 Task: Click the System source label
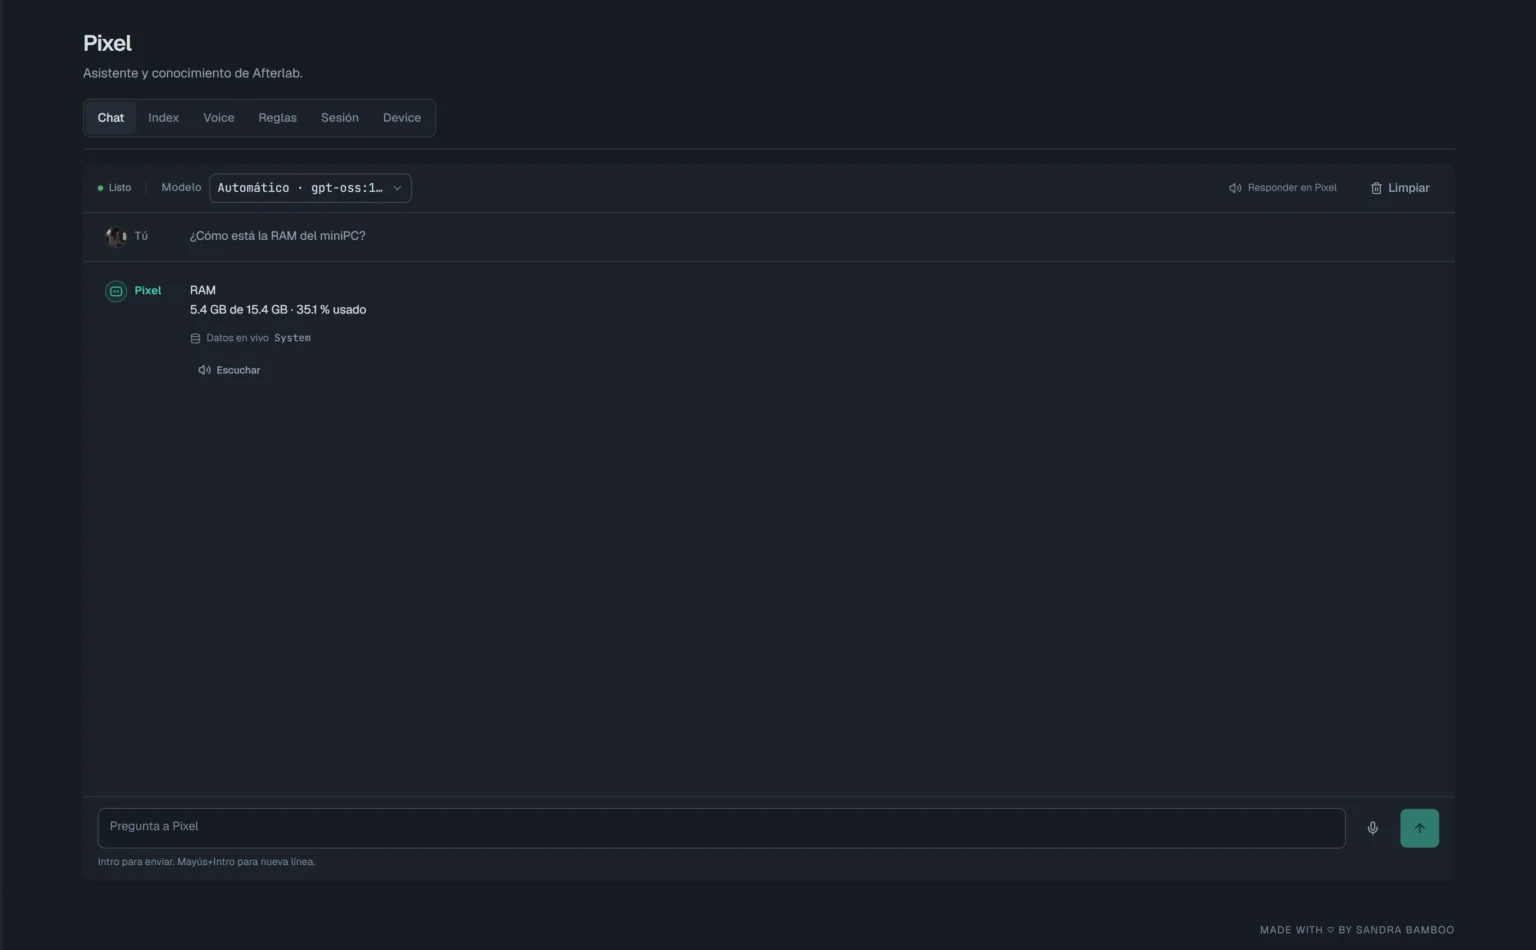click(292, 338)
